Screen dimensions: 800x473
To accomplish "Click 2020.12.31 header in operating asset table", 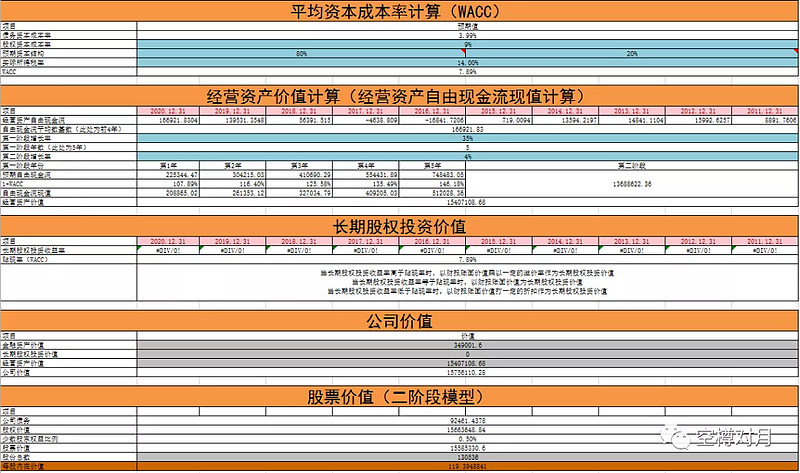I will pyautogui.click(x=168, y=111).
